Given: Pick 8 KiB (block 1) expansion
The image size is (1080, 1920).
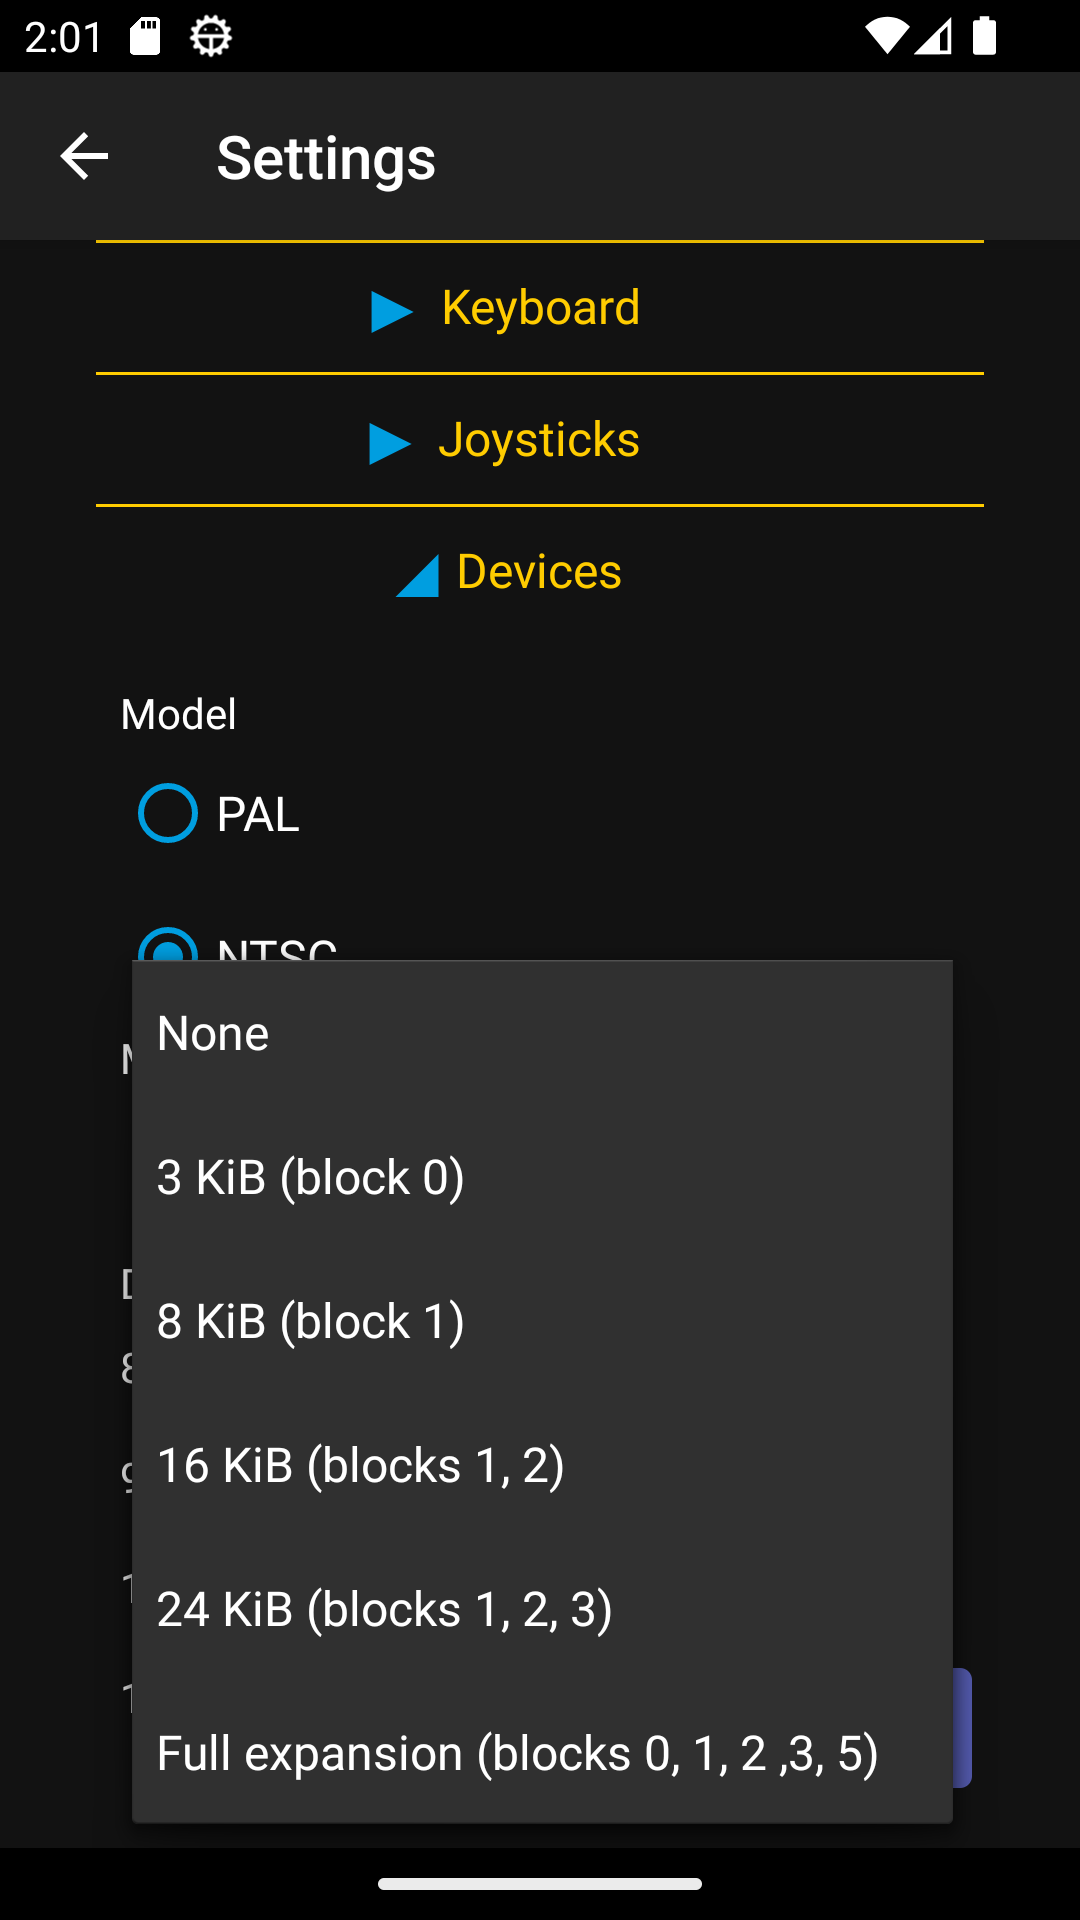Looking at the screenshot, I should coord(541,1321).
